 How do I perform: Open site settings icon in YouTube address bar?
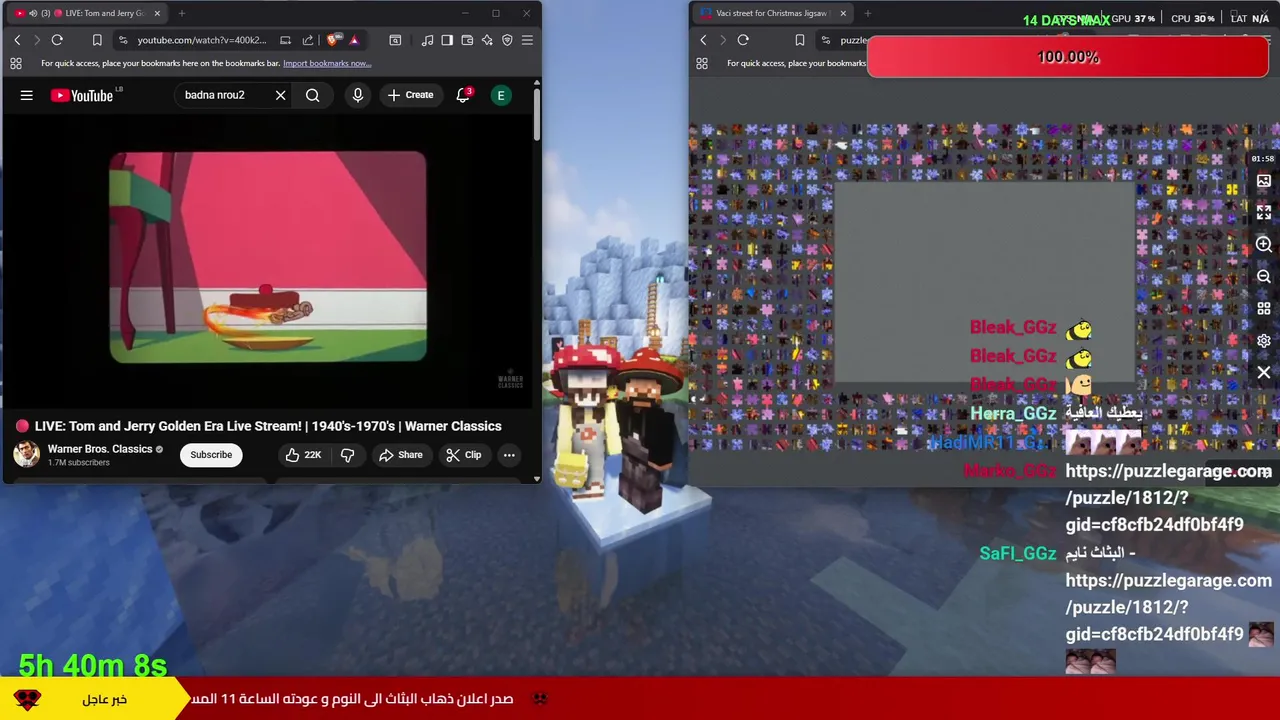point(123,40)
